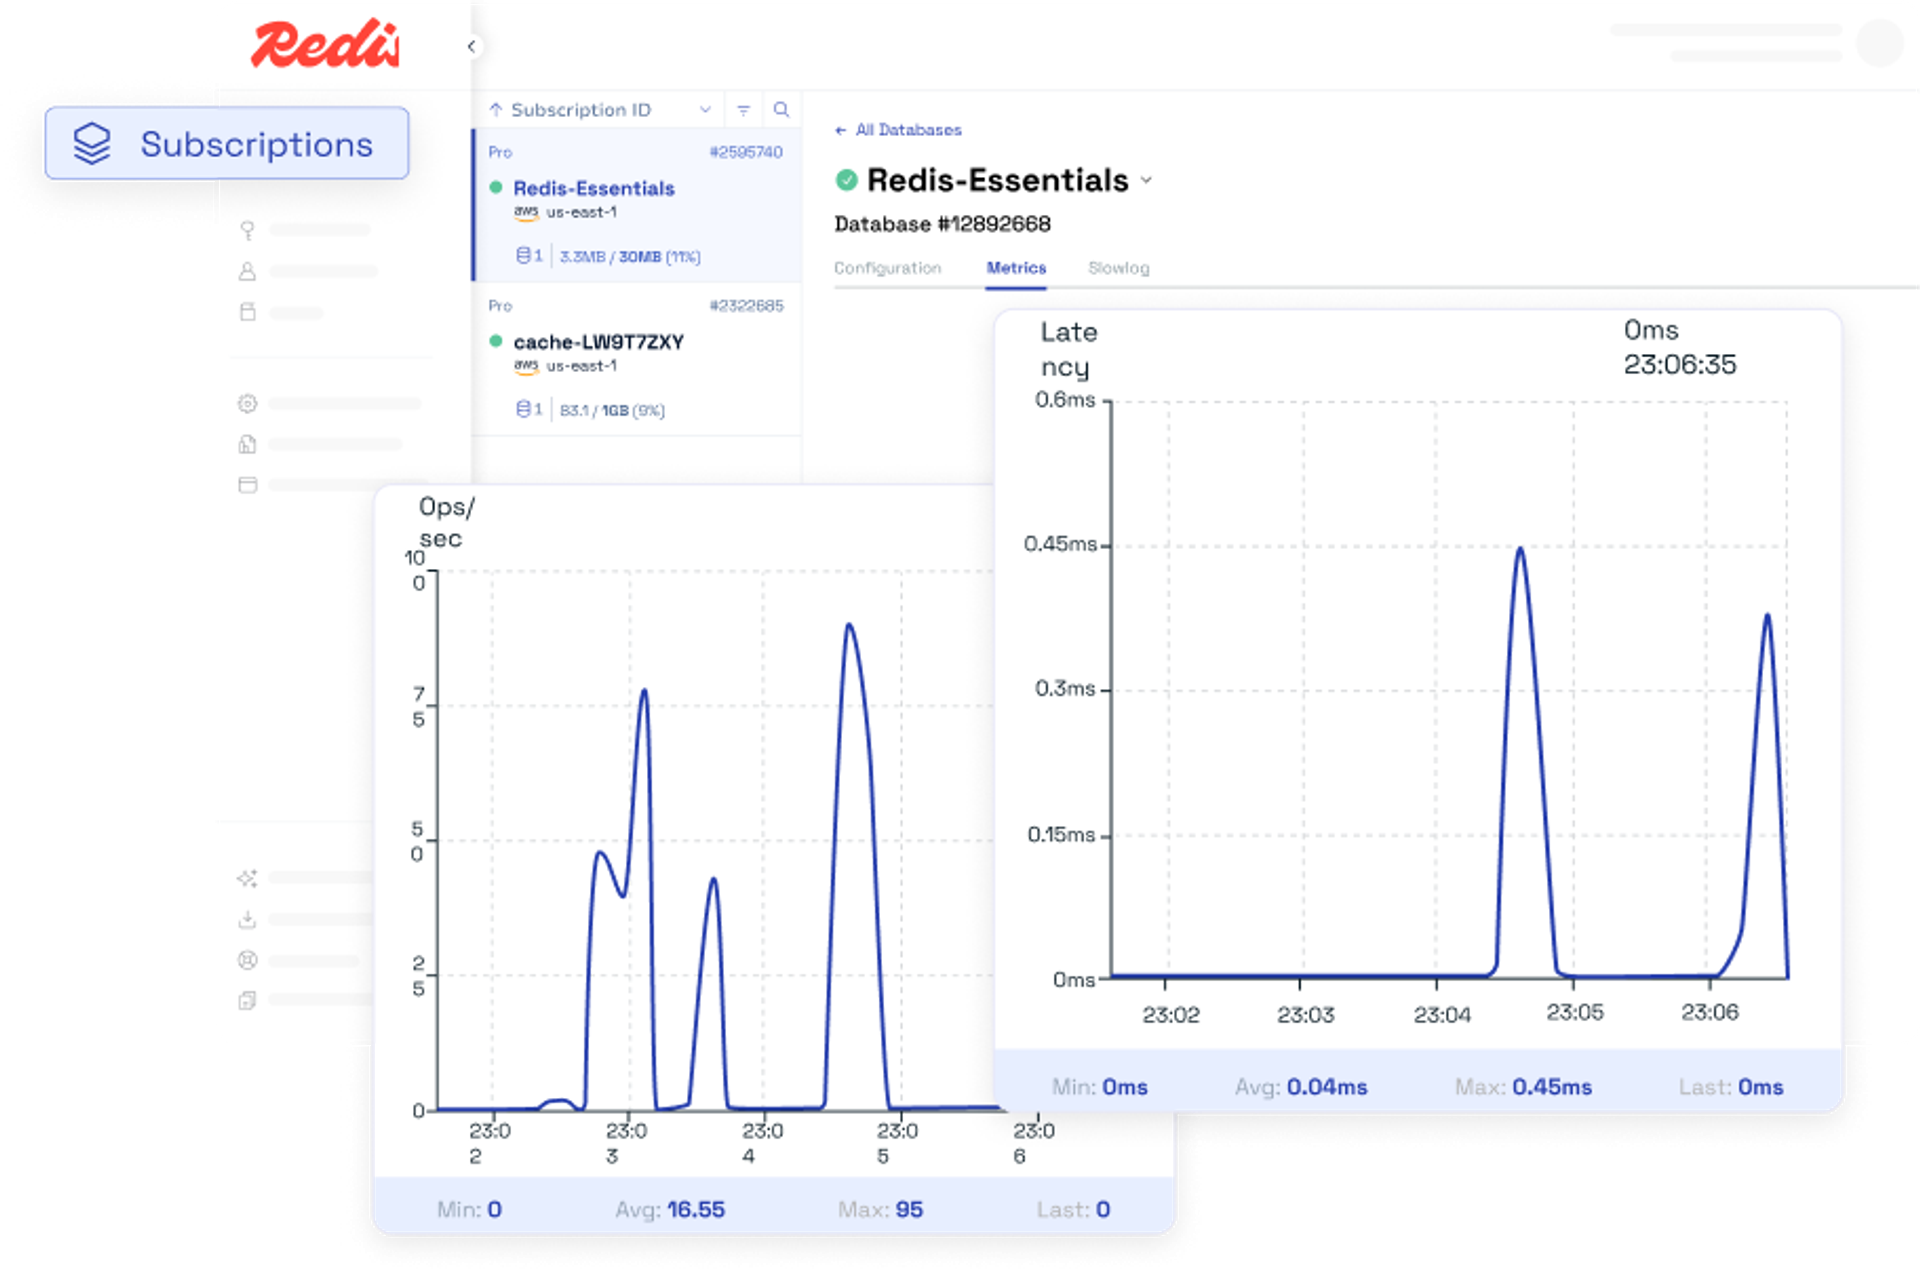1920x1273 pixels.
Task: Click the Database #12892668 label
Action: 942,224
